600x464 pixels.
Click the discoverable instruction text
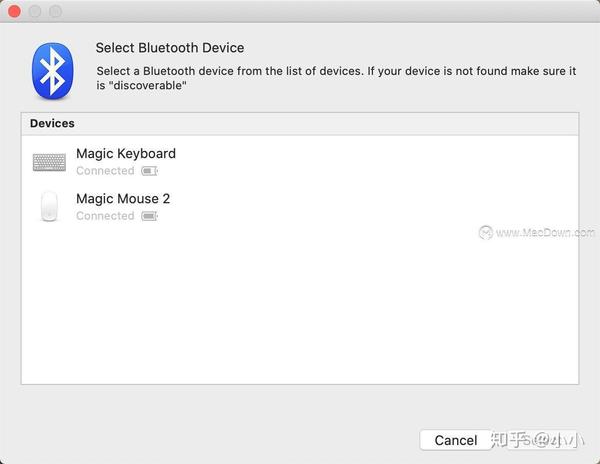click(x=336, y=78)
